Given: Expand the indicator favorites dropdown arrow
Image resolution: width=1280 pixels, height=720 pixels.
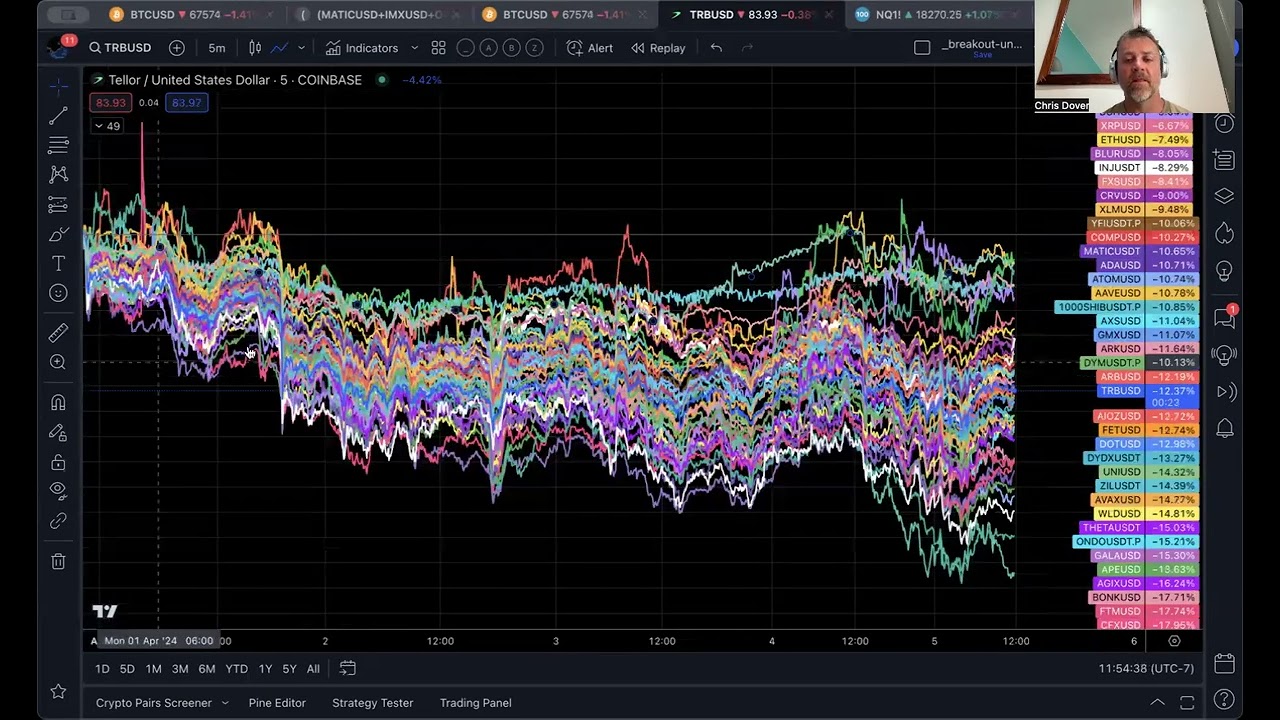Looking at the screenshot, I should pyautogui.click(x=415, y=48).
